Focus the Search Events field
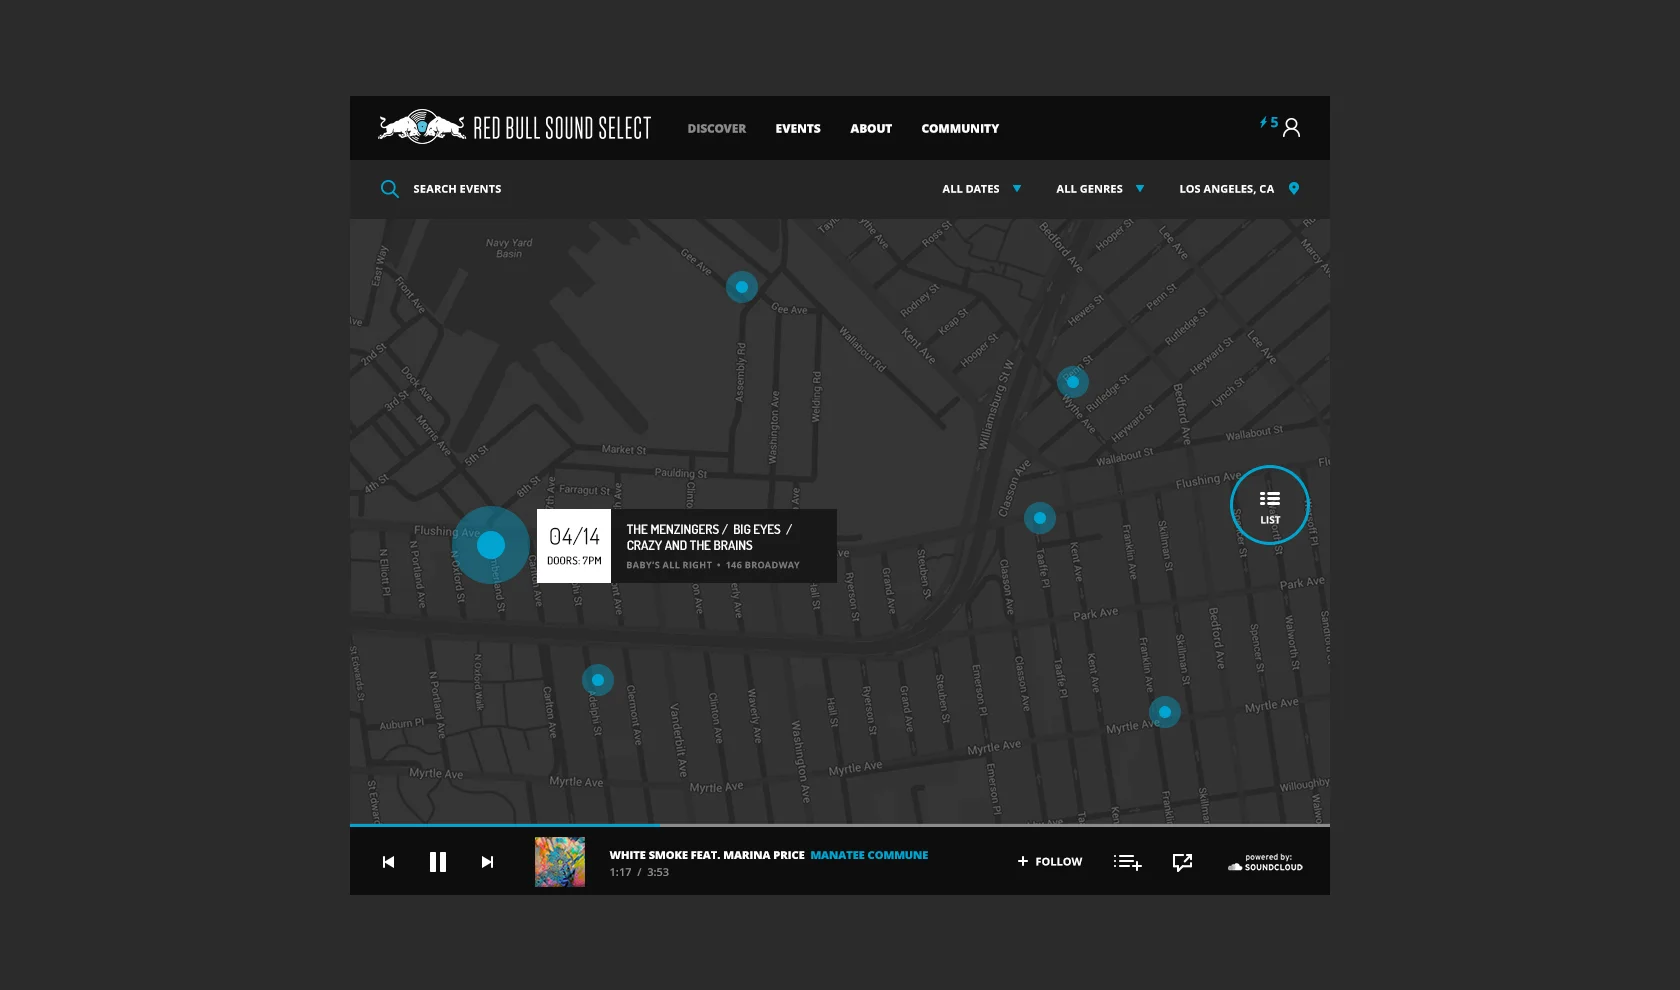Viewport: 1680px width, 990px height. (x=457, y=188)
